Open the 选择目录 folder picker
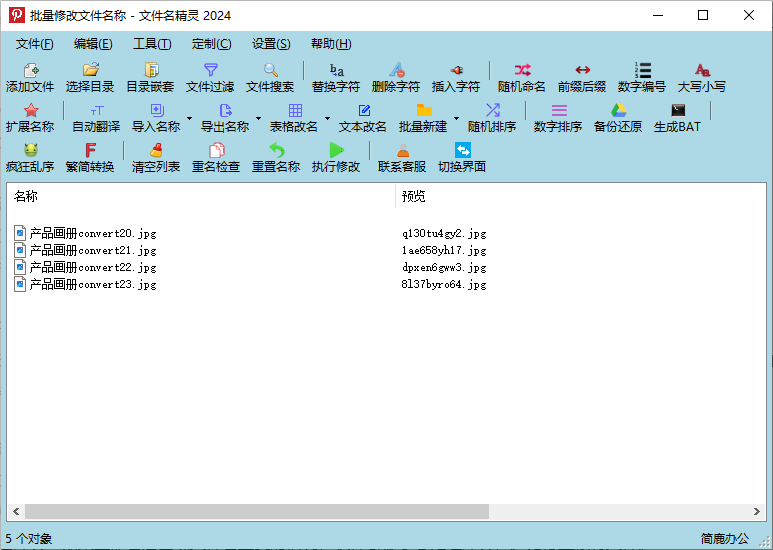The image size is (773, 550). (90, 77)
